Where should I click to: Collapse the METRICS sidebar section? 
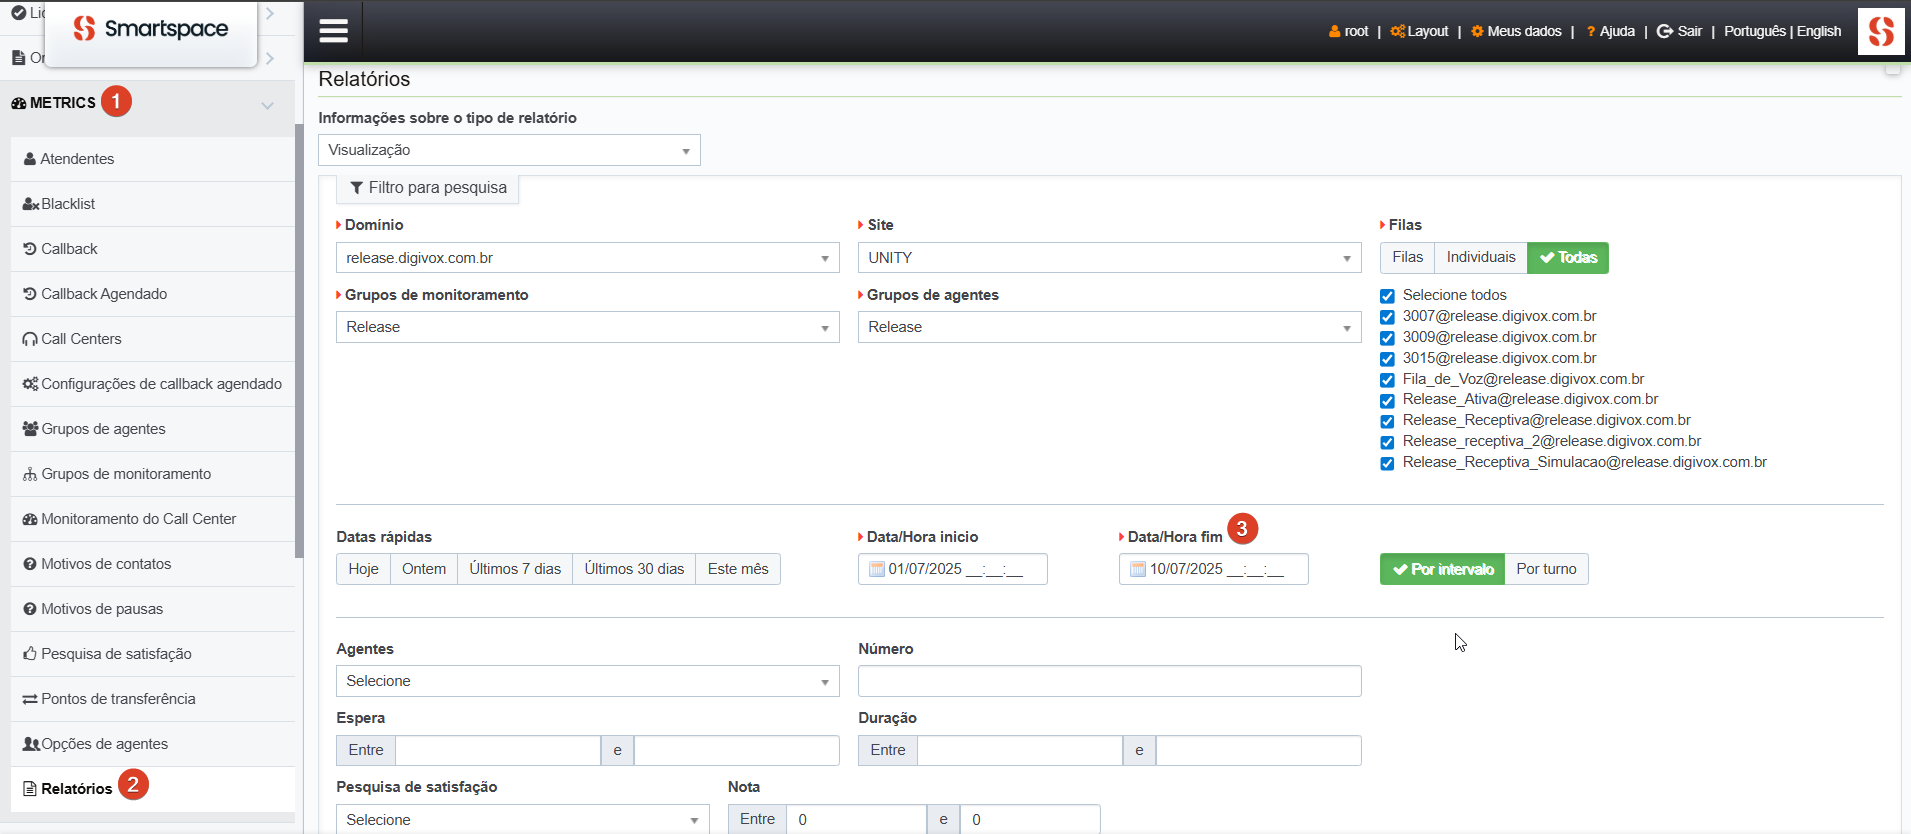[267, 105]
